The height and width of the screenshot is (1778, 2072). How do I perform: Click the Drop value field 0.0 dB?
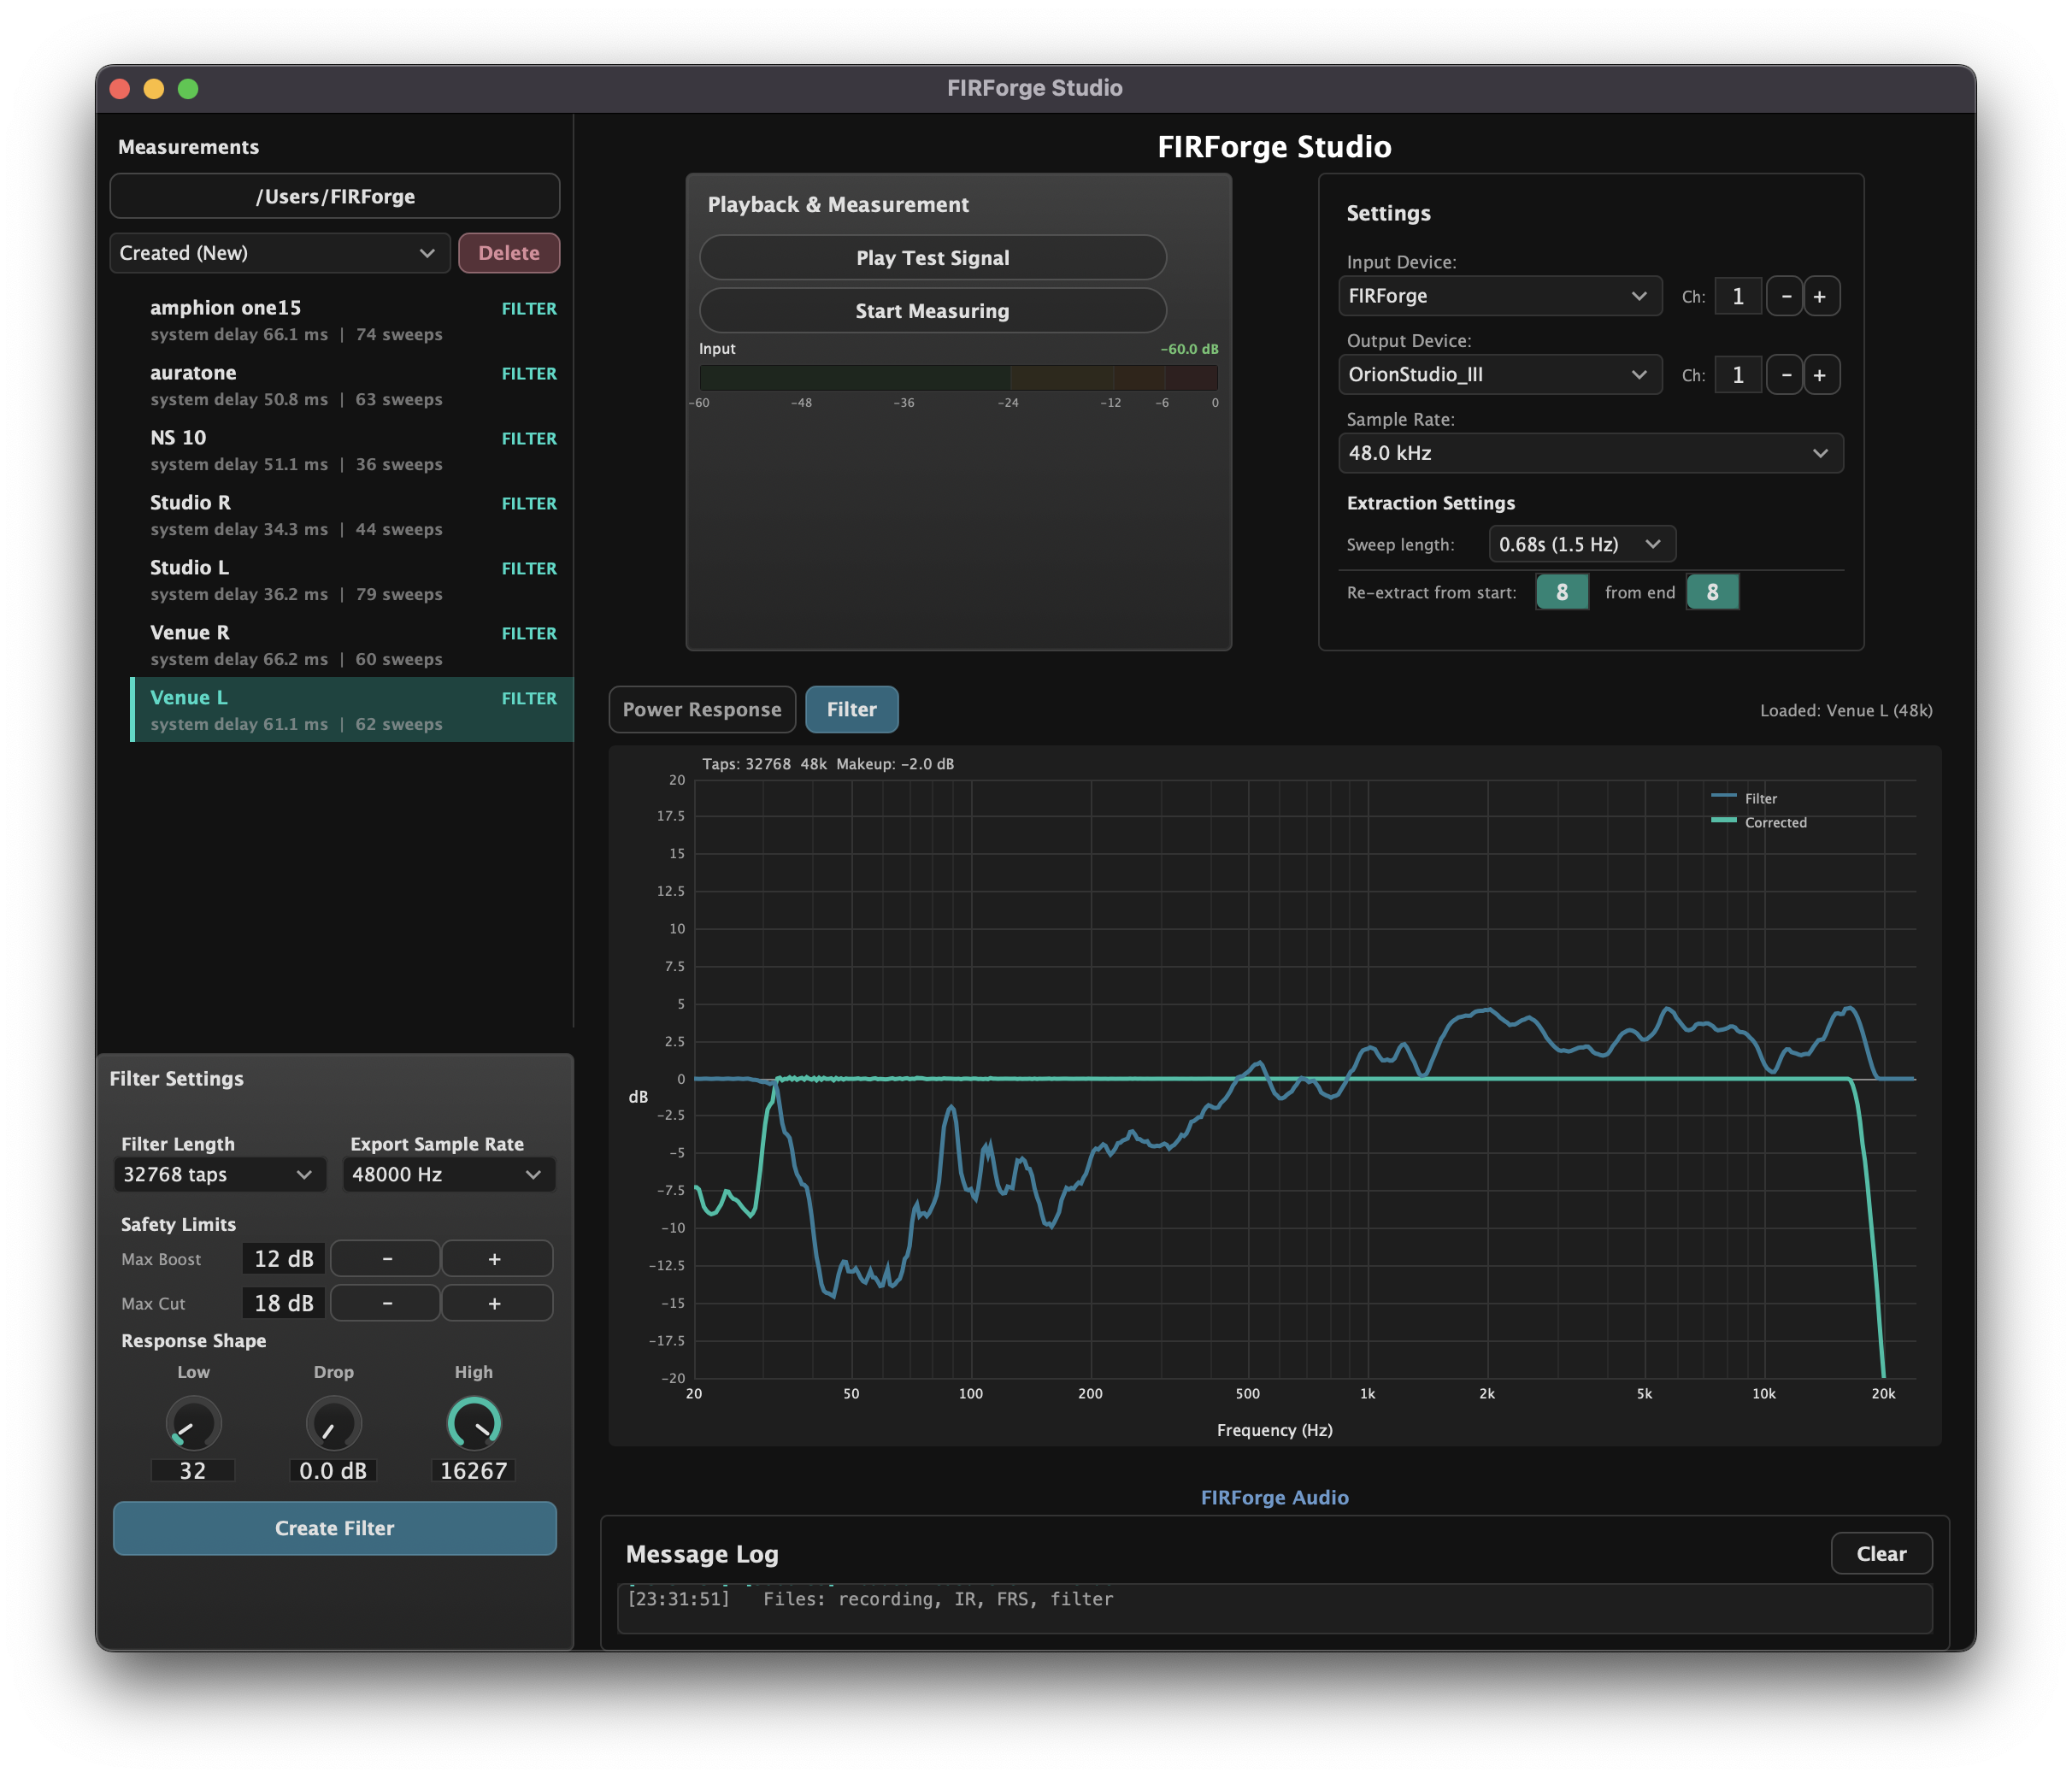[x=333, y=1471]
